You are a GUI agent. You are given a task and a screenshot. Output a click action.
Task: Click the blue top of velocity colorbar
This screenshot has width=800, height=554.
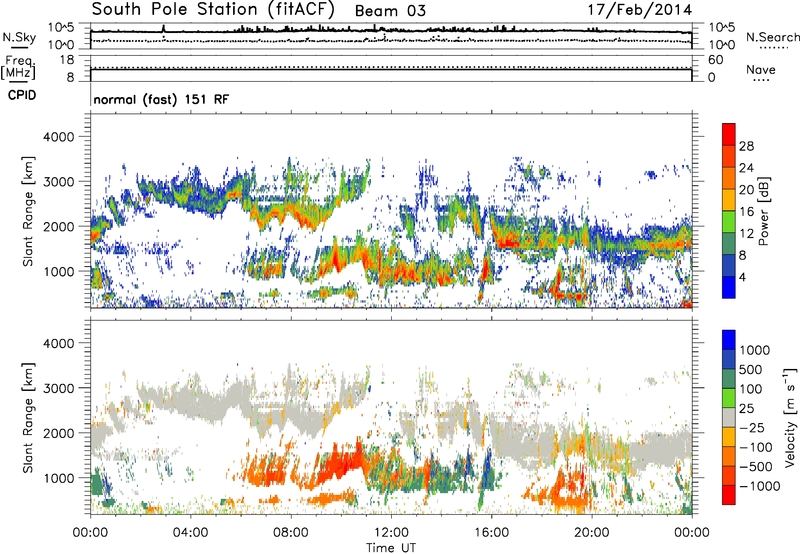pos(729,340)
